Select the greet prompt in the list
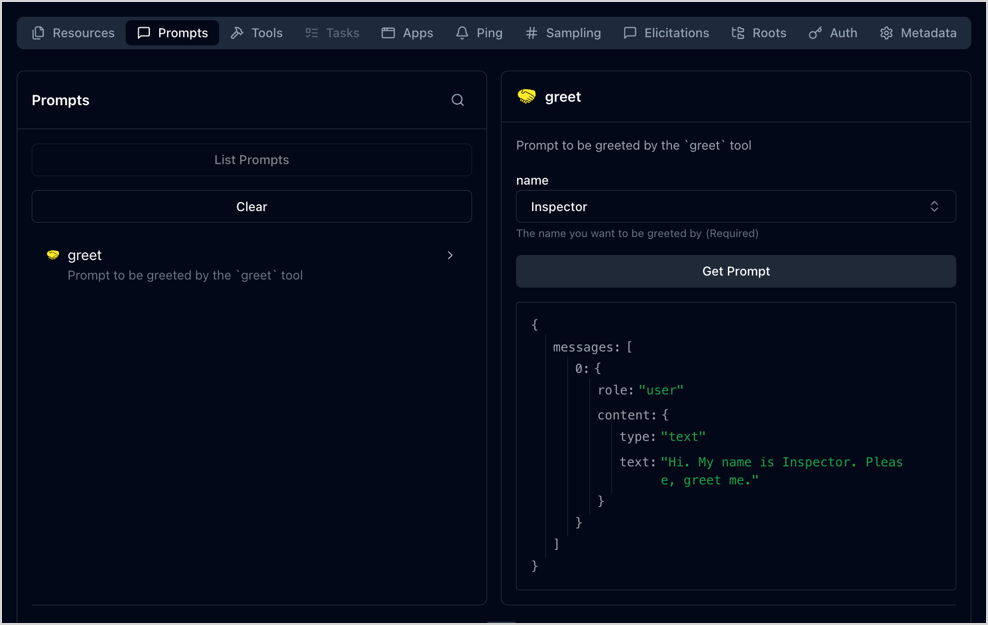Image resolution: width=988 pixels, height=625 pixels. 251,265
